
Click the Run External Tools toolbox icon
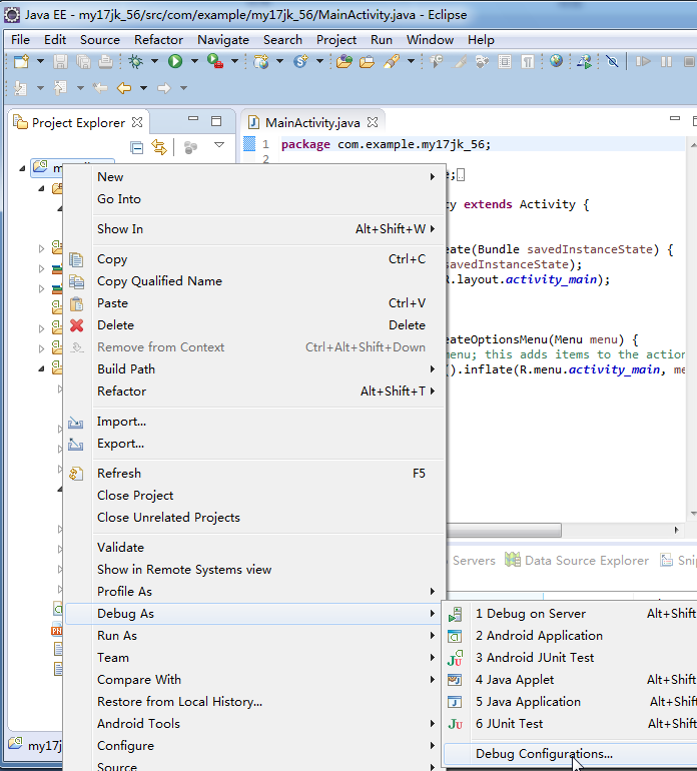click(x=215, y=61)
